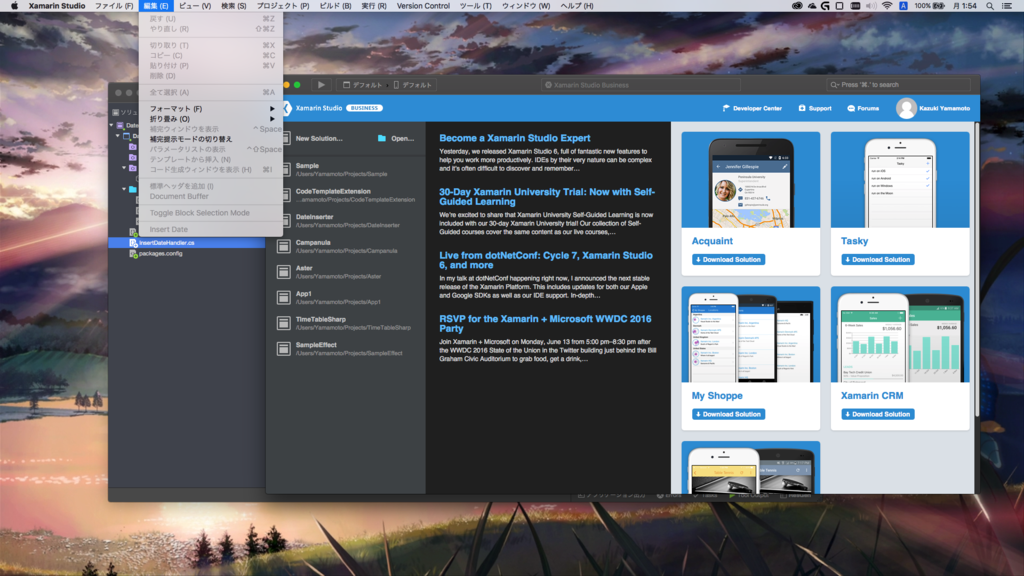The image size is (1024, 576).
Task: Expand the フォーマット (F) submenu
Action: [211, 109]
